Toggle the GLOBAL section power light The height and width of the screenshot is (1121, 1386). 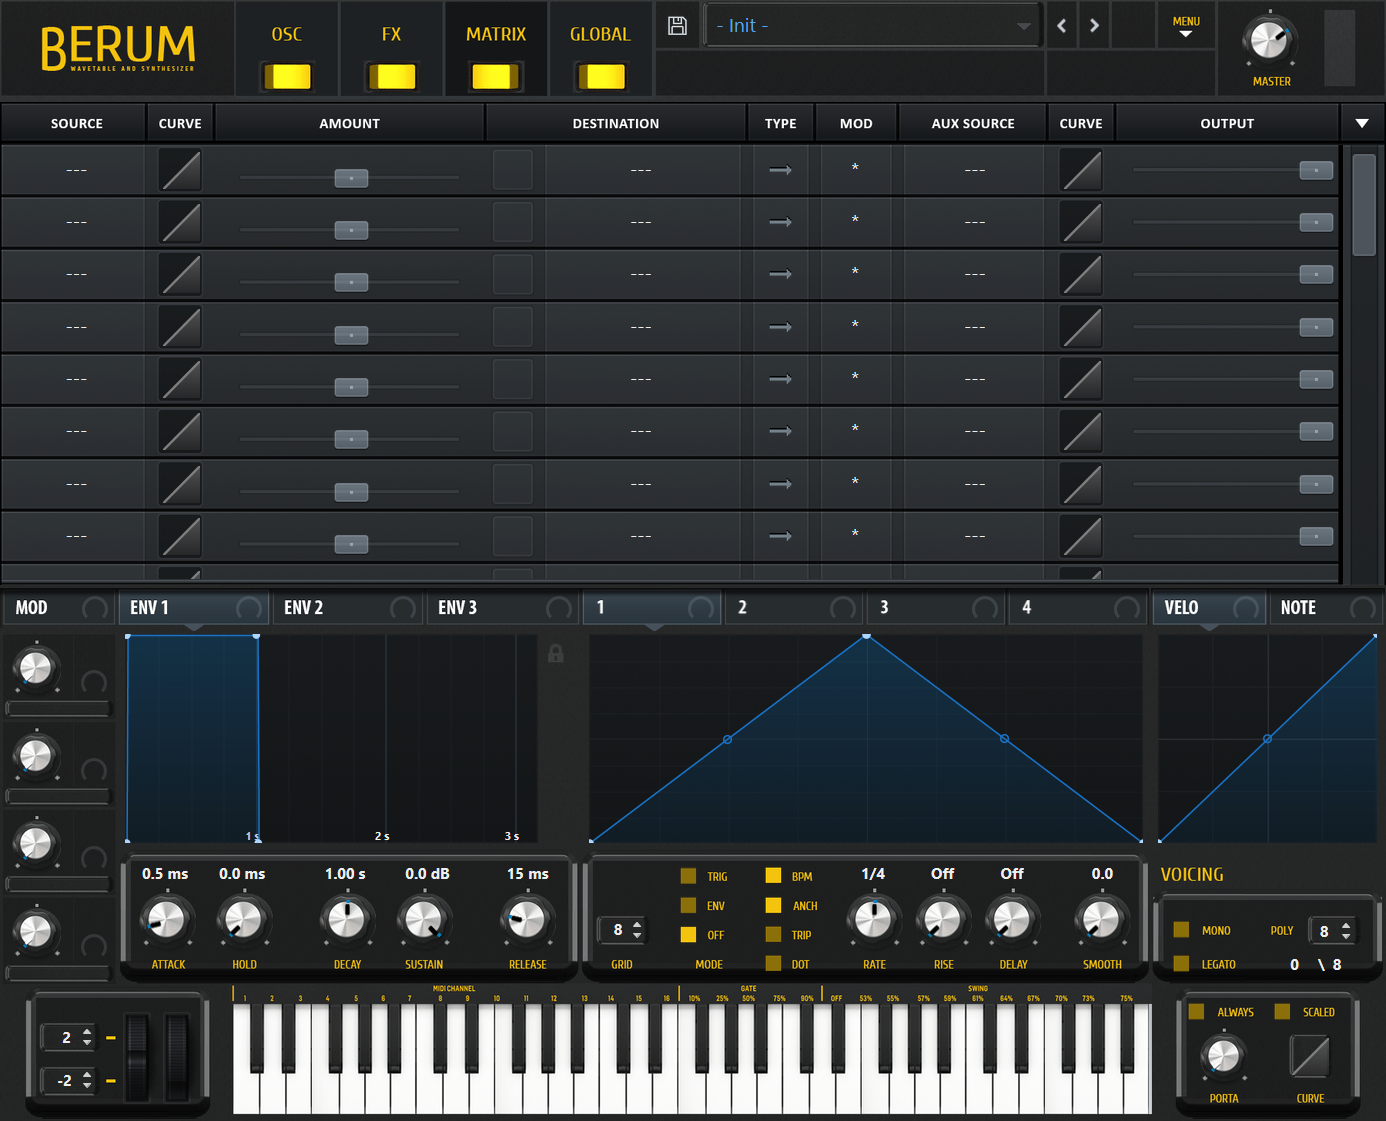click(601, 76)
